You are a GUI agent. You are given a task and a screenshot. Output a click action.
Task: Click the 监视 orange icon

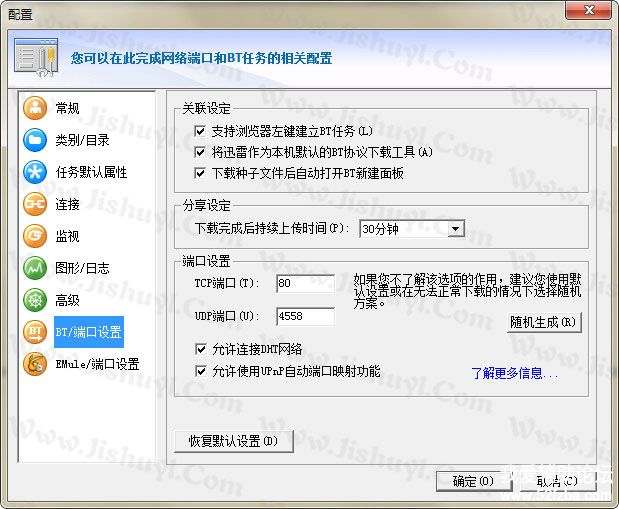point(35,236)
